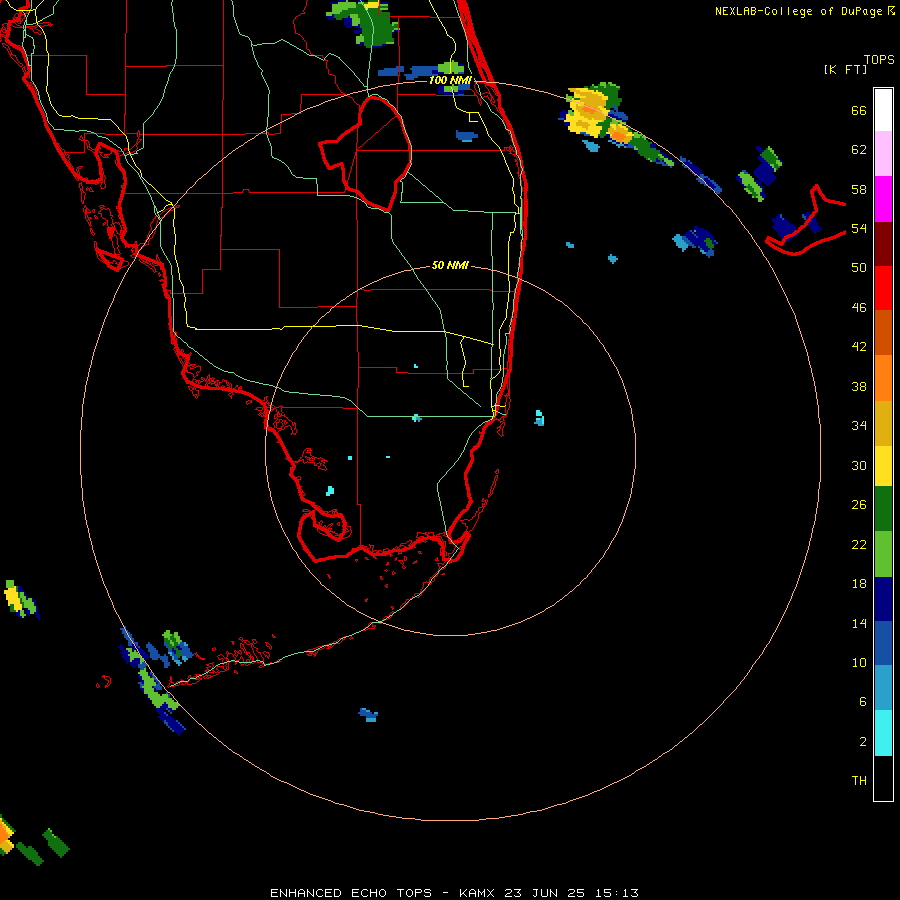
Task: Click the 34 scale value
Action: (x=859, y=426)
